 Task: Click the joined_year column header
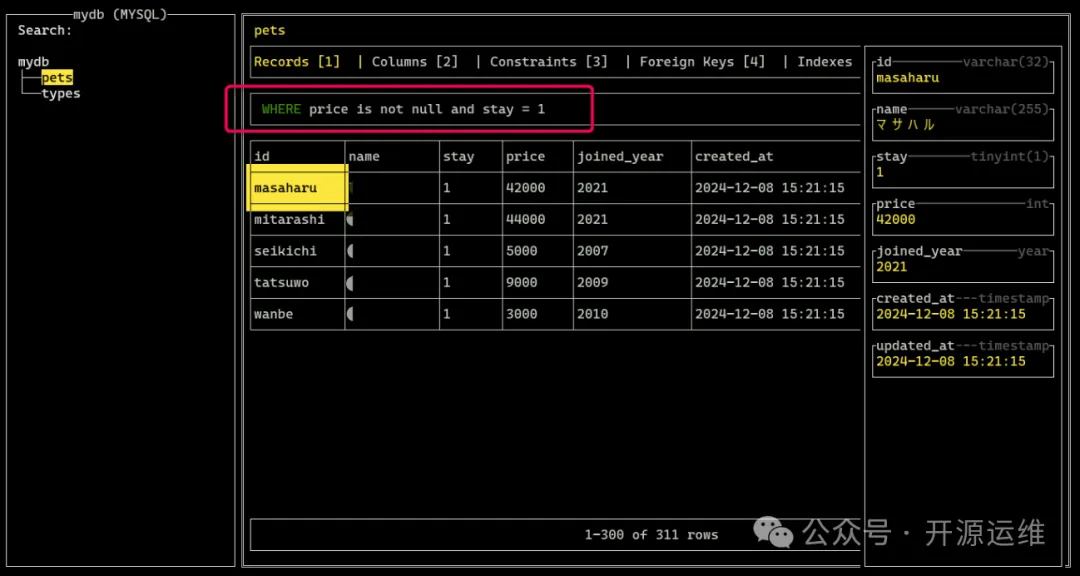point(619,157)
